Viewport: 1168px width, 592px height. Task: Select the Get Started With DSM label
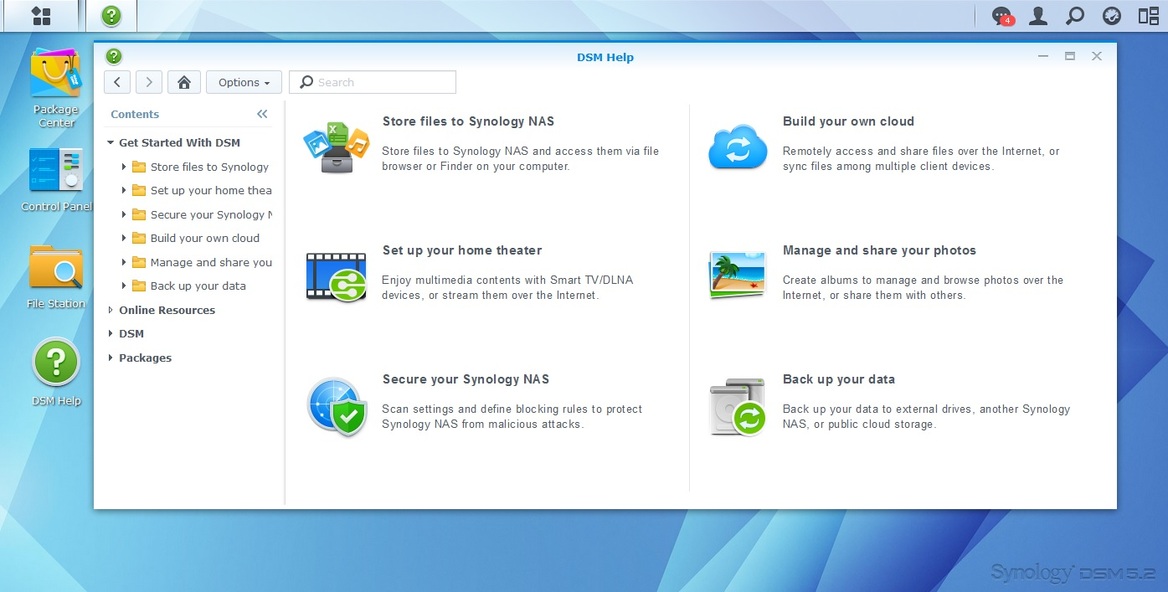point(180,142)
